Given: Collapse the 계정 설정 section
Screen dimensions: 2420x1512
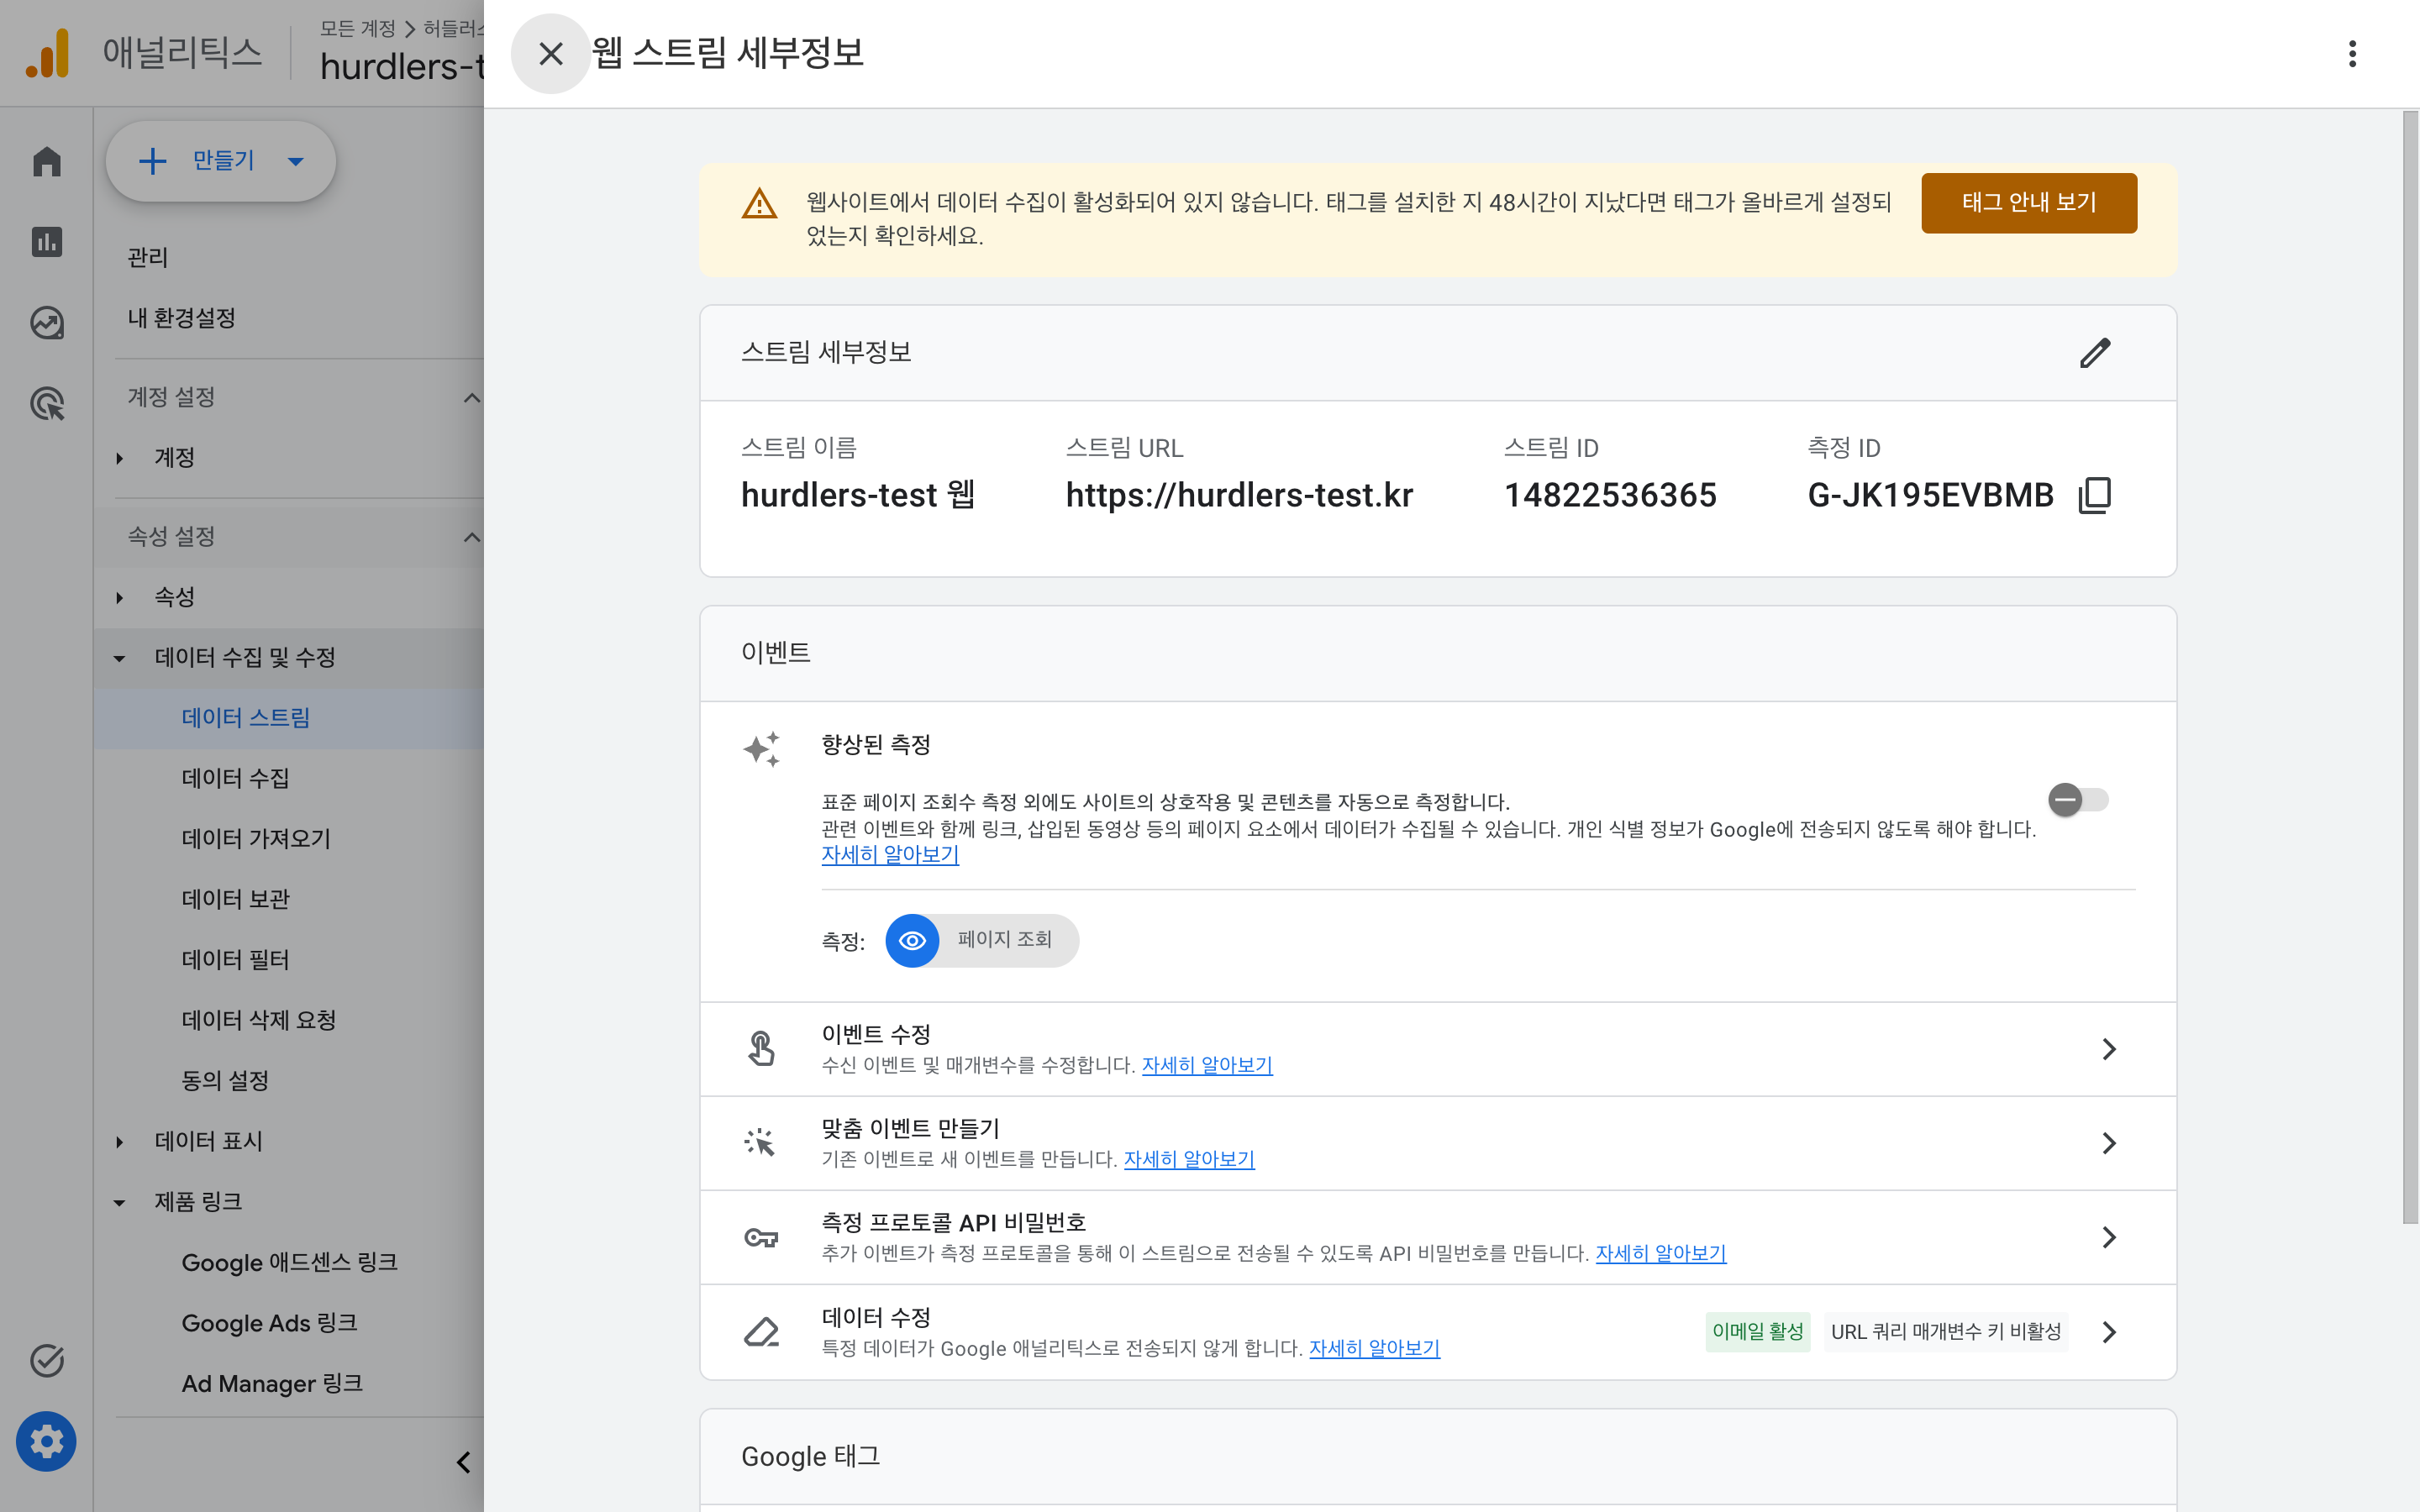Looking at the screenshot, I should (471, 398).
